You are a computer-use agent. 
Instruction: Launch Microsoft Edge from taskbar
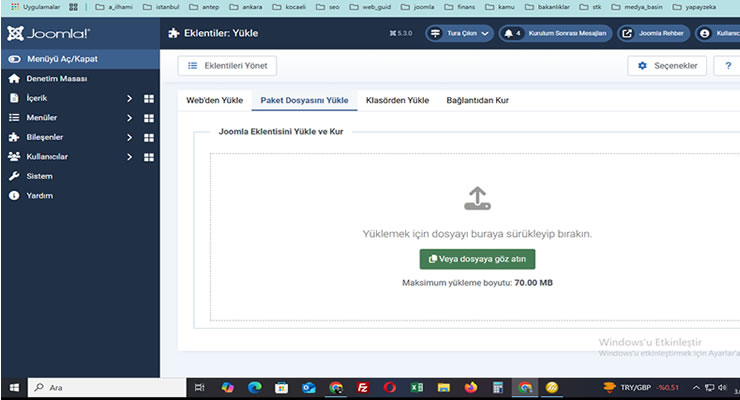[255, 388]
